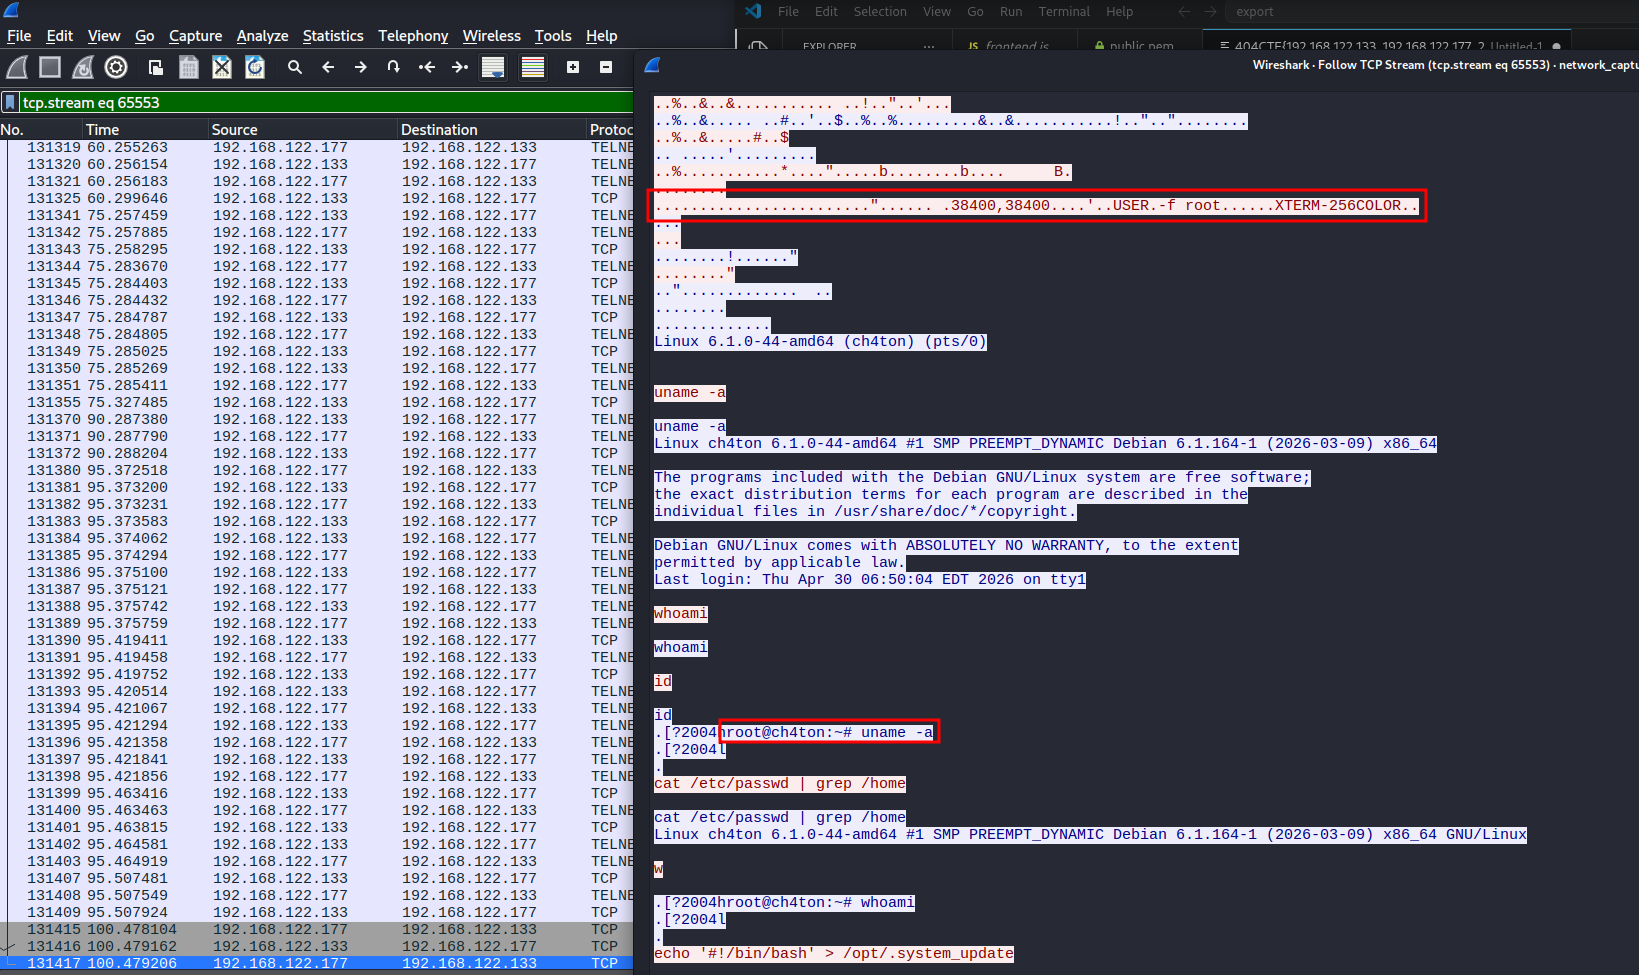Open Wireshark Go menu
The image size is (1639, 975).
145,36
